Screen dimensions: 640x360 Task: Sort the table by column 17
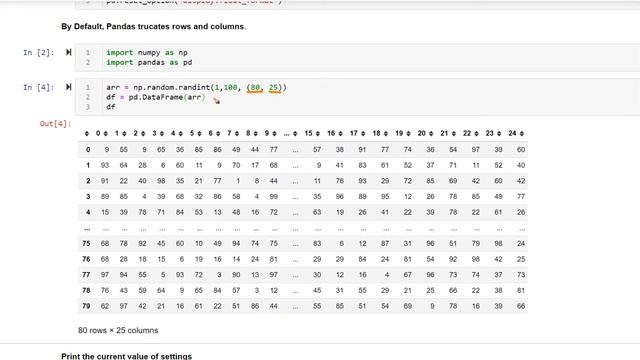[x=363, y=133]
